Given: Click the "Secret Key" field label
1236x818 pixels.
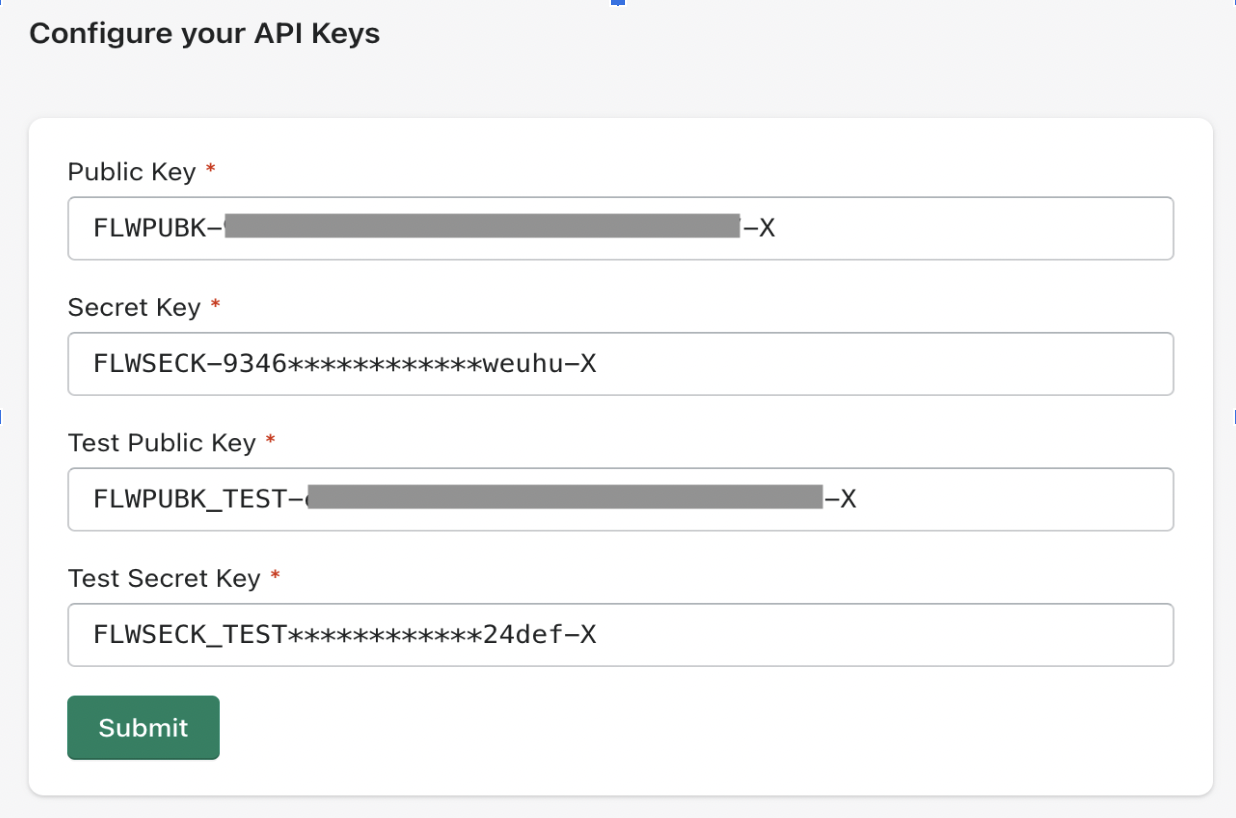Looking at the screenshot, I should (134, 307).
